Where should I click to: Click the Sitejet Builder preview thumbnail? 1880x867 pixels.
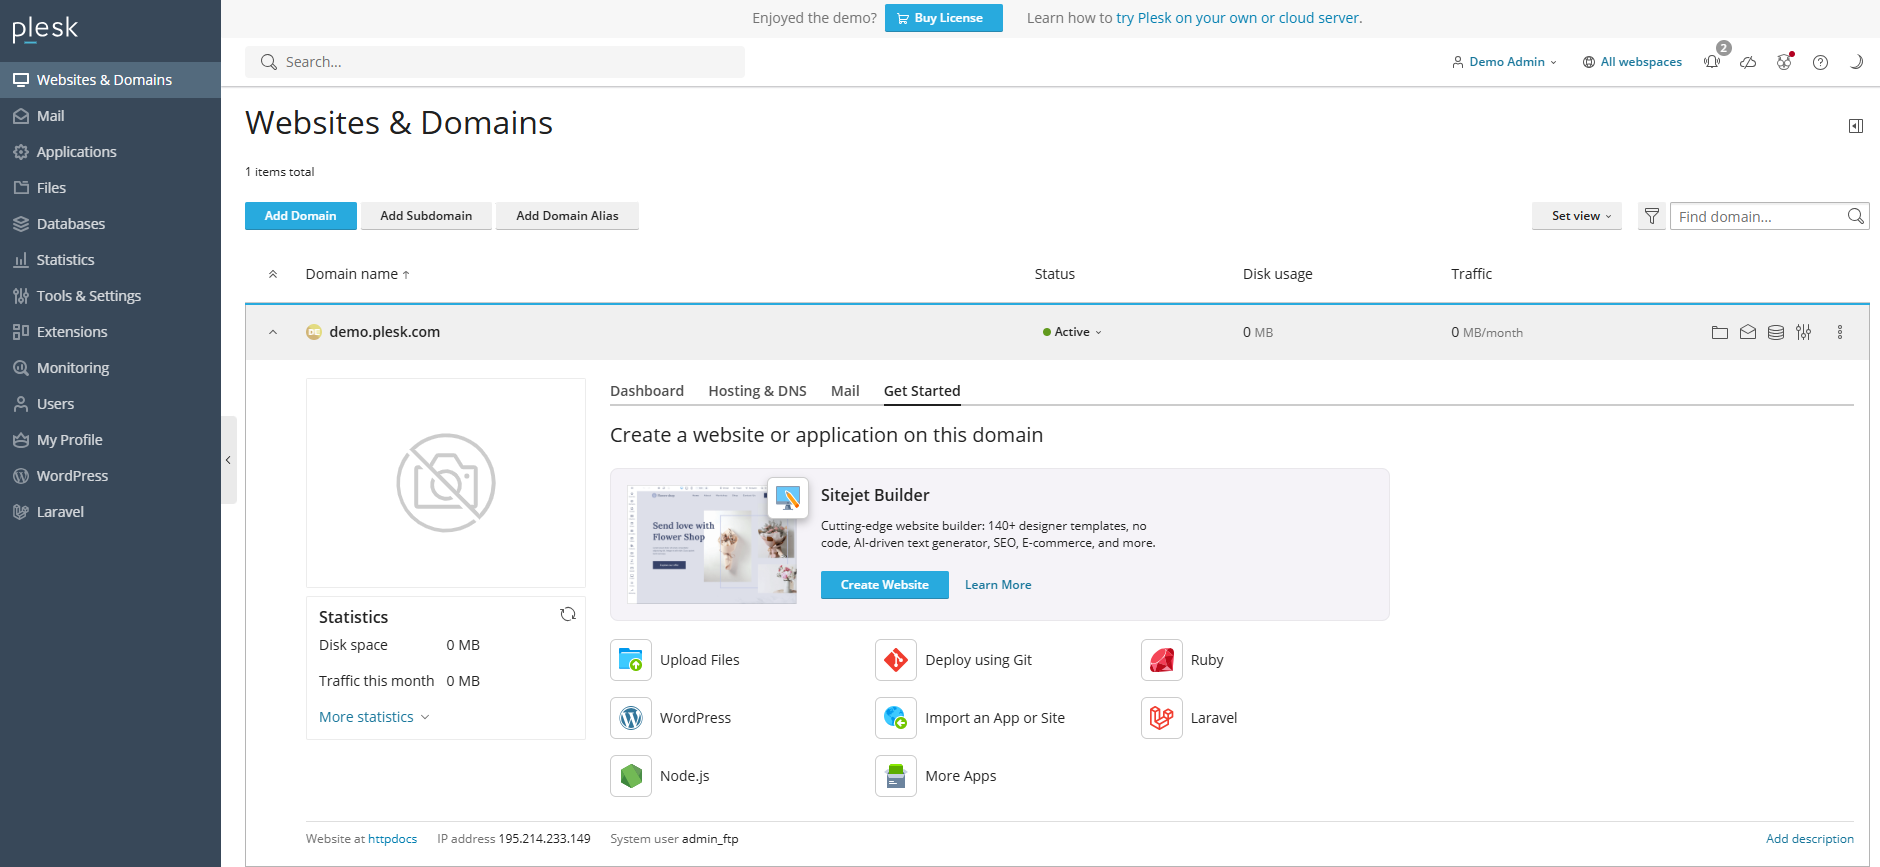(712, 544)
